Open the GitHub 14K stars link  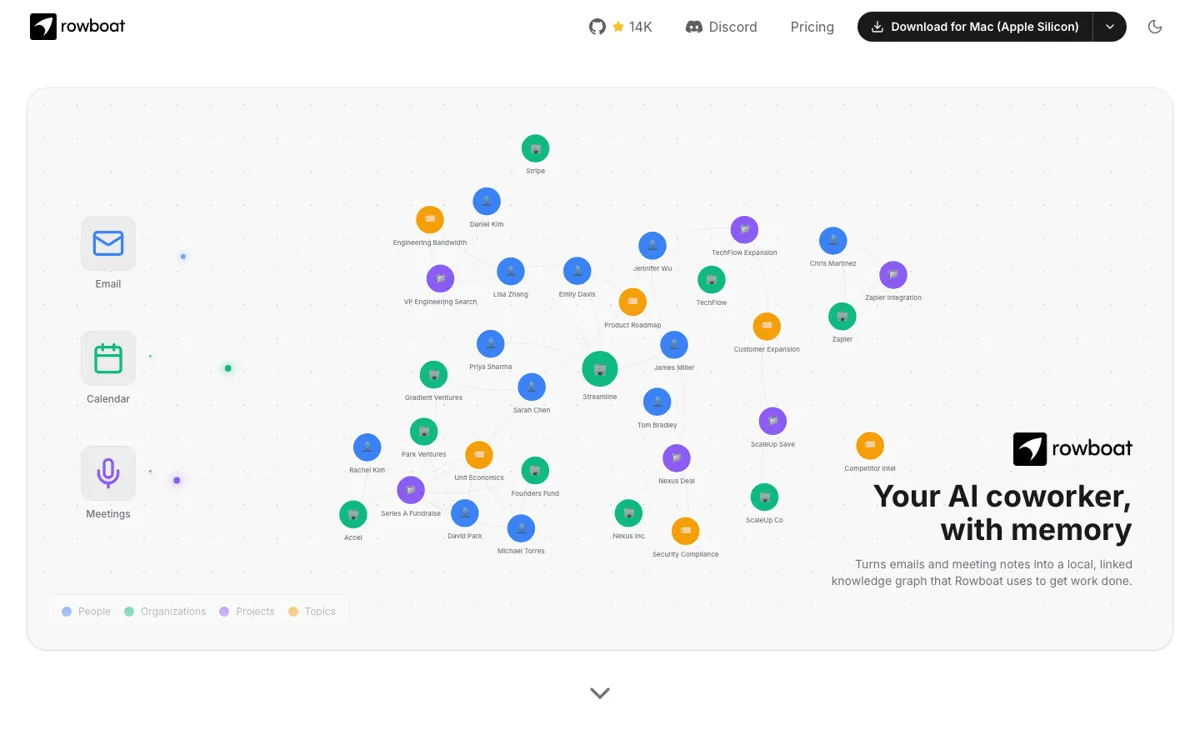[620, 27]
